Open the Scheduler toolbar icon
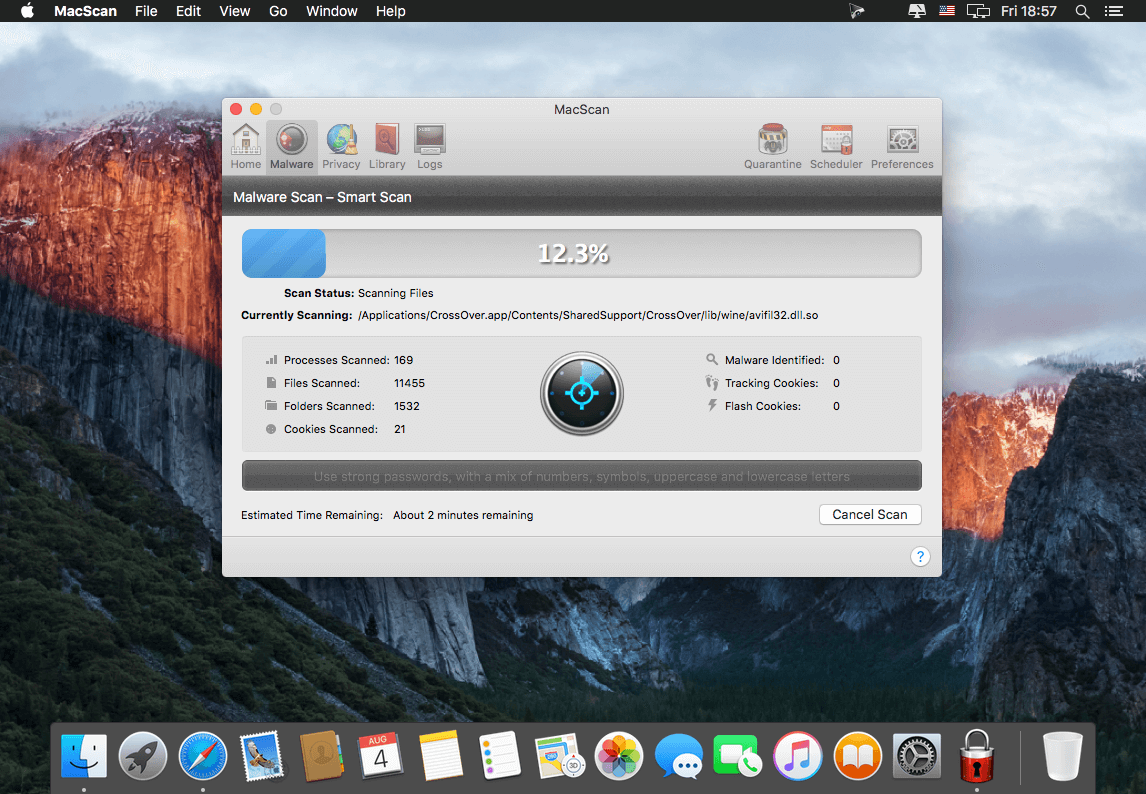Image resolution: width=1146 pixels, height=794 pixels. (x=836, y=146)
